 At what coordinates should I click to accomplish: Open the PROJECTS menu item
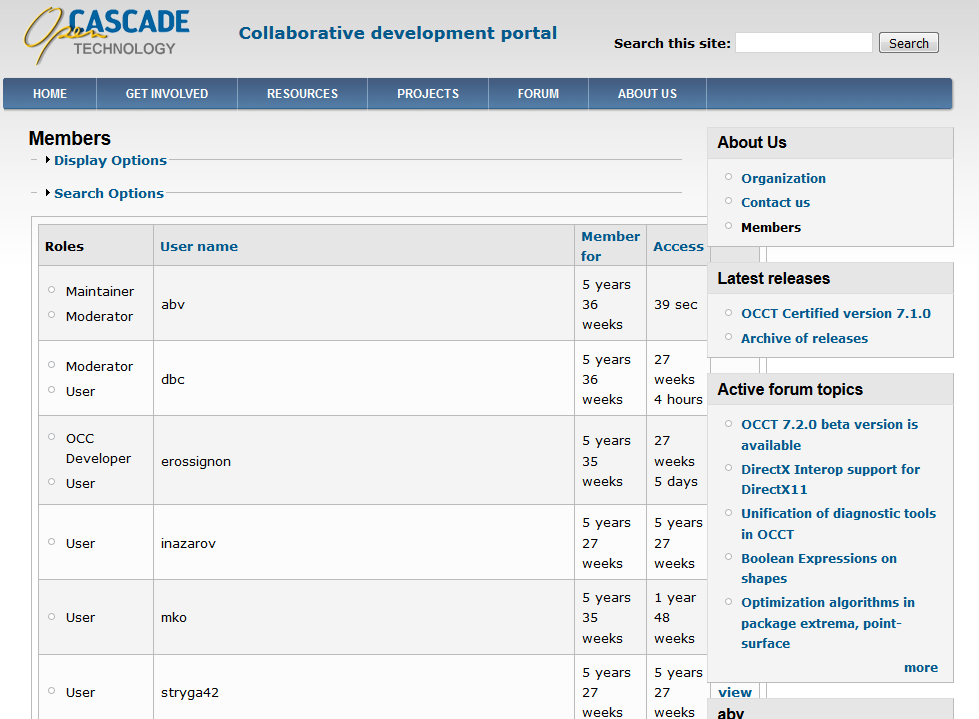point(428,94)
